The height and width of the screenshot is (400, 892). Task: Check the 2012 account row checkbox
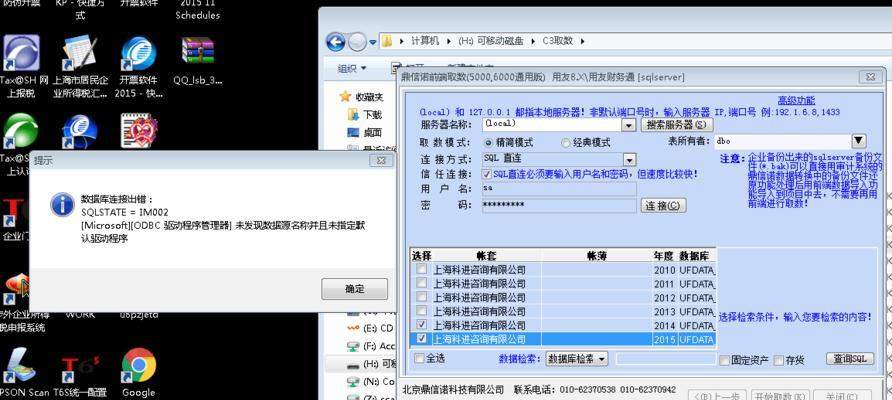point(421,296)
